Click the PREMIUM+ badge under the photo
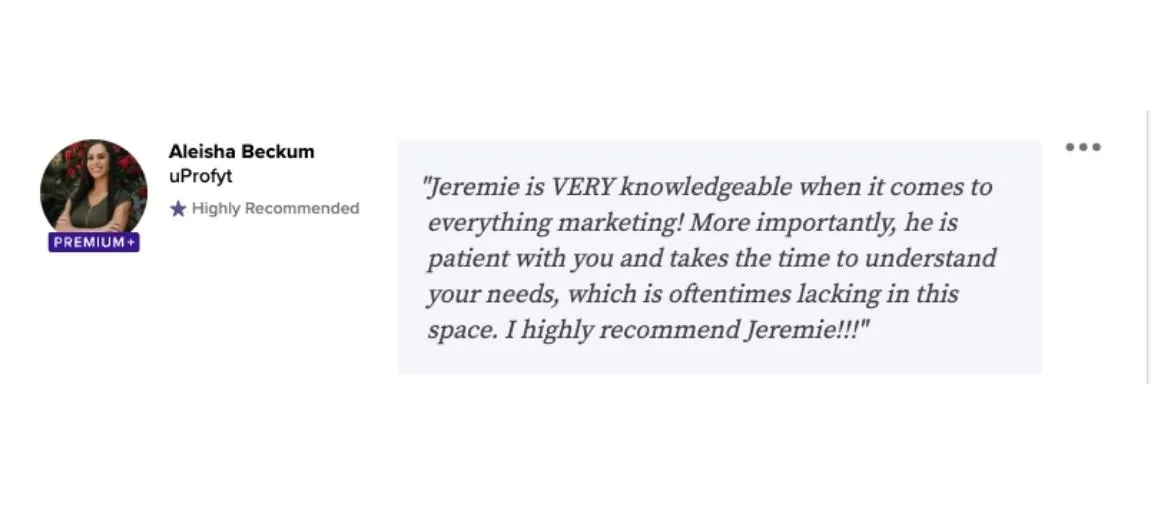The image size is (1151, 507). point(94,242)
